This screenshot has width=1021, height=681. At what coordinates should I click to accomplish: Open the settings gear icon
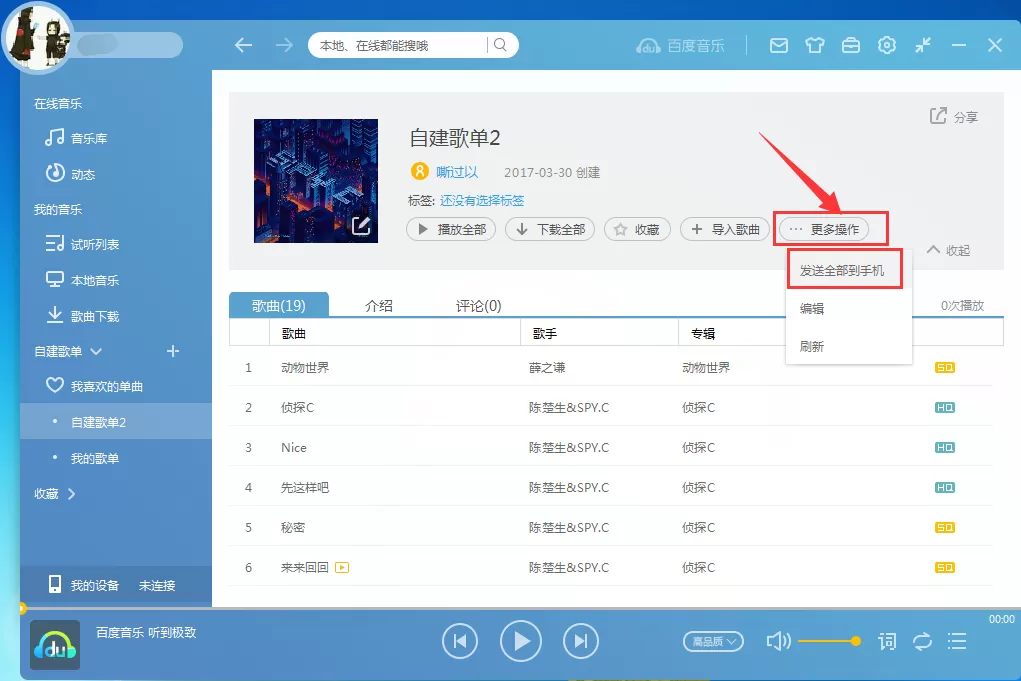pyautogui.click(x=887, y=45)
